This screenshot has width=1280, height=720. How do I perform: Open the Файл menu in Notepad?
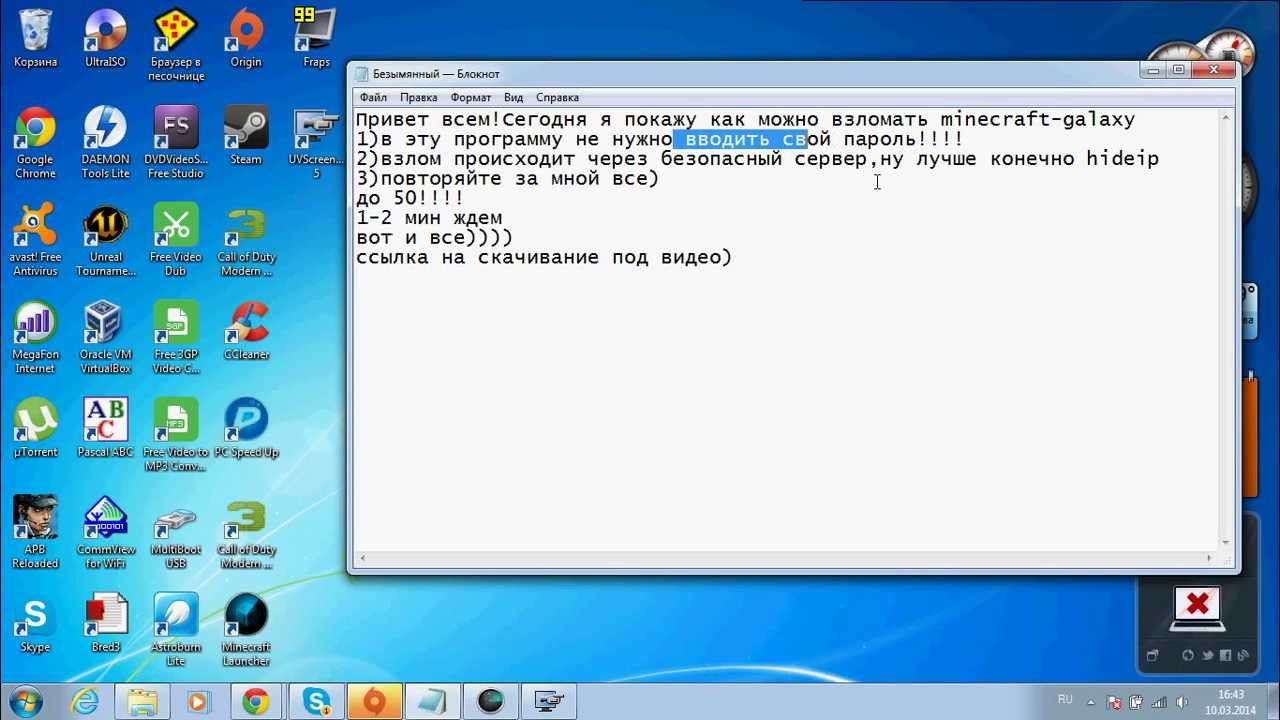(373, 98)
